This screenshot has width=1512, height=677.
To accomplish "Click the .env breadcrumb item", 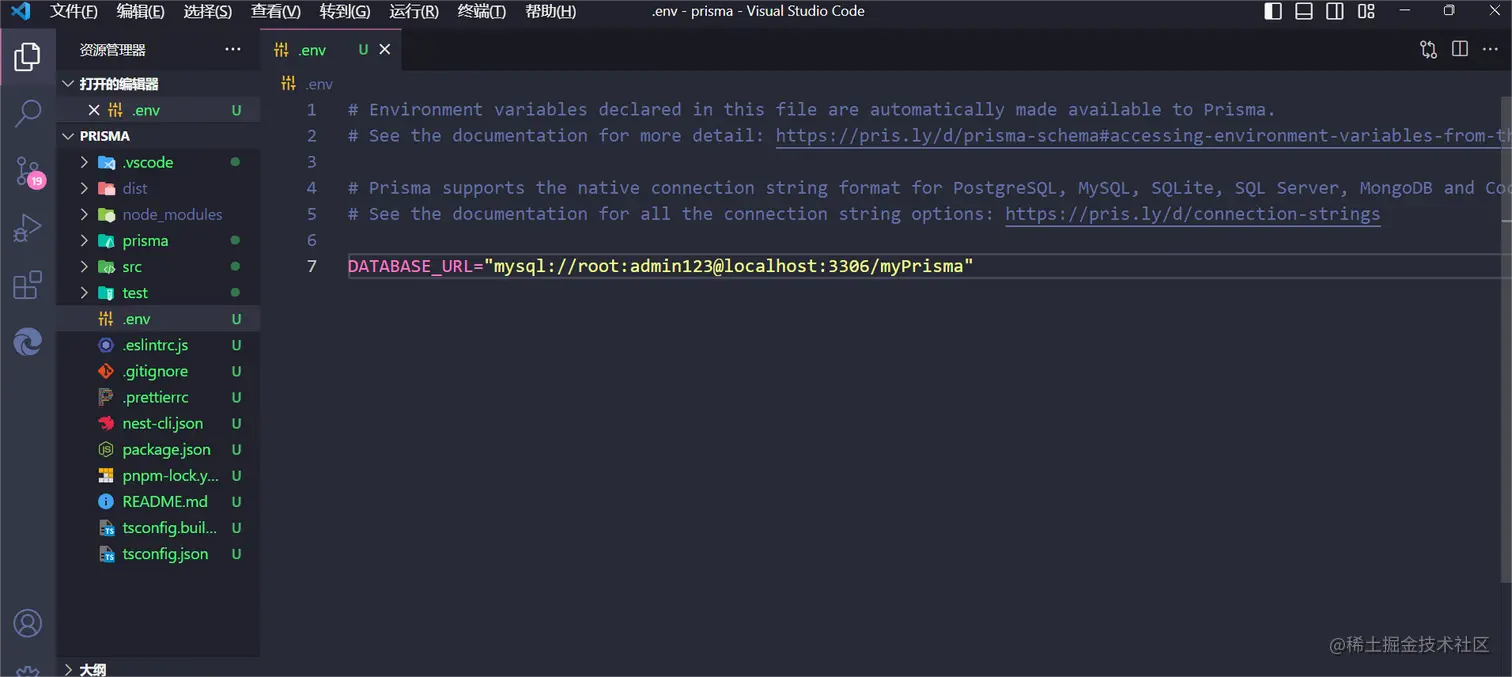I will (307, 84).
